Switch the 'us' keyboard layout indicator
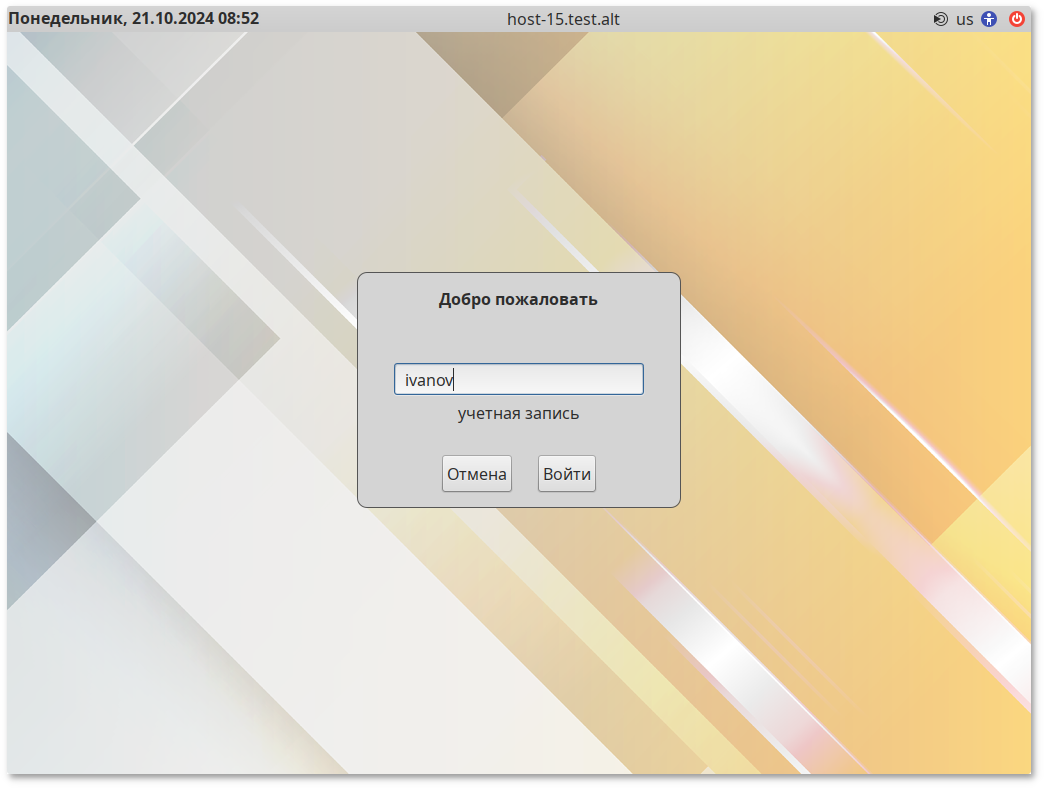 [x=964, y=19]
